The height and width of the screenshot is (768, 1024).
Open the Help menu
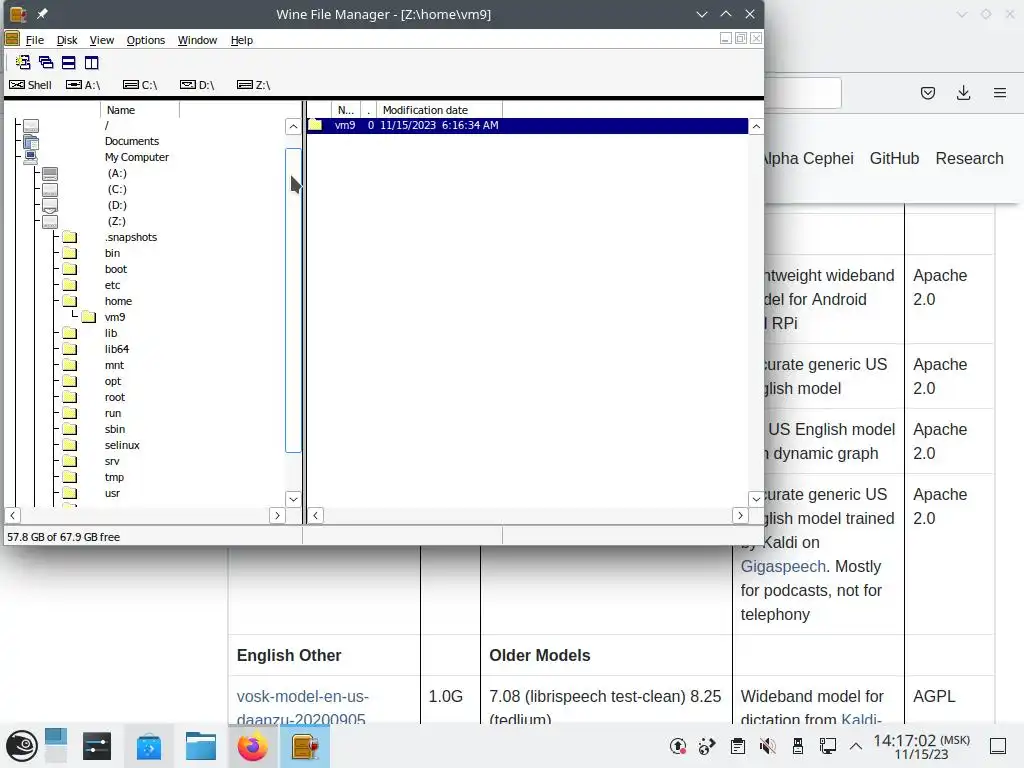[242, 40]
